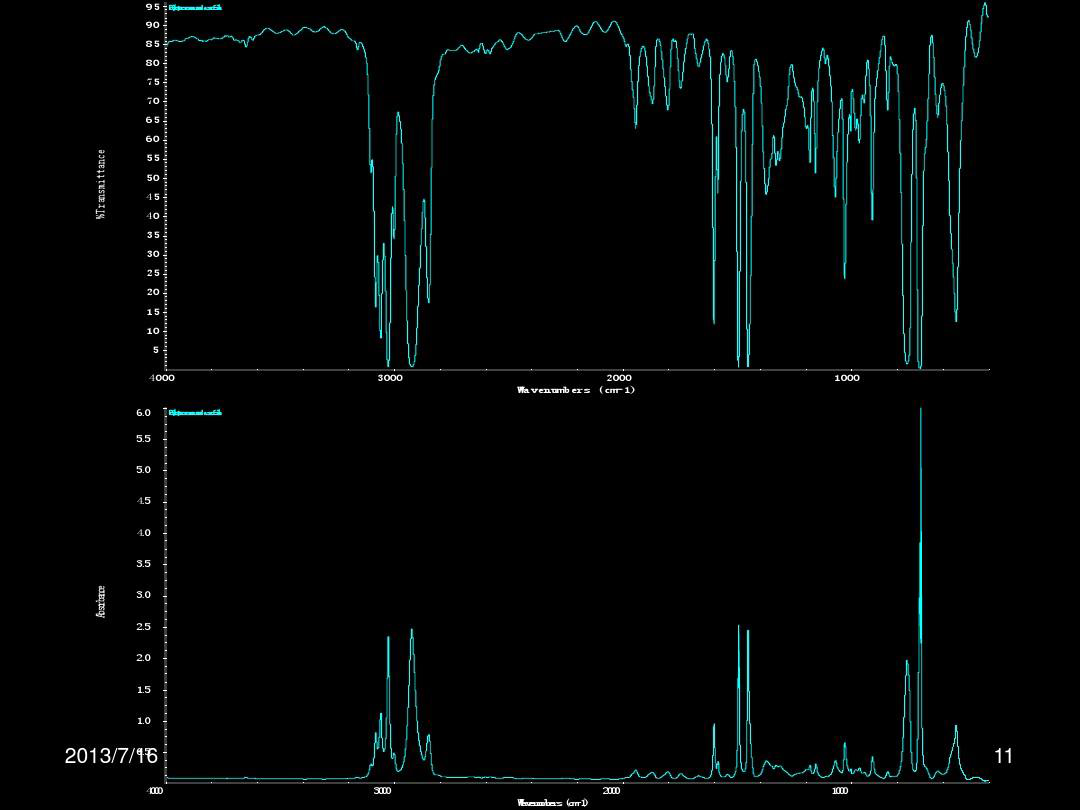Click the 50 value on the transmittance scale
This screenshot has height=810, width=1080.
click(x=153, y=178)
